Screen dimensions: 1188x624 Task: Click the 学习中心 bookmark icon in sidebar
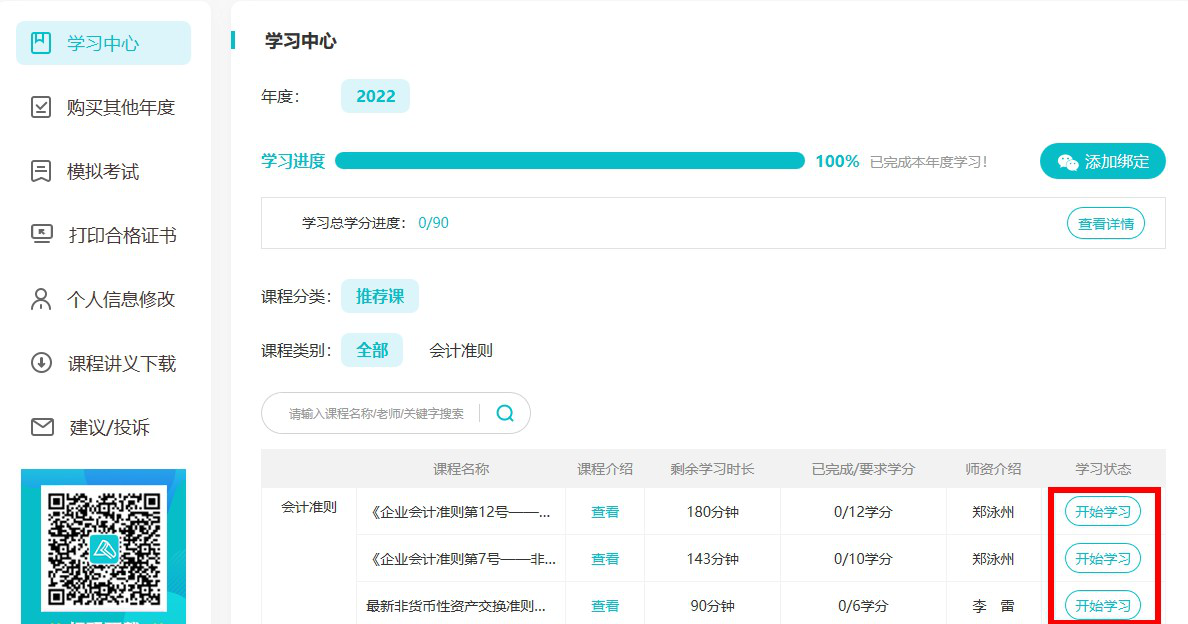click(x=41, y=43)
